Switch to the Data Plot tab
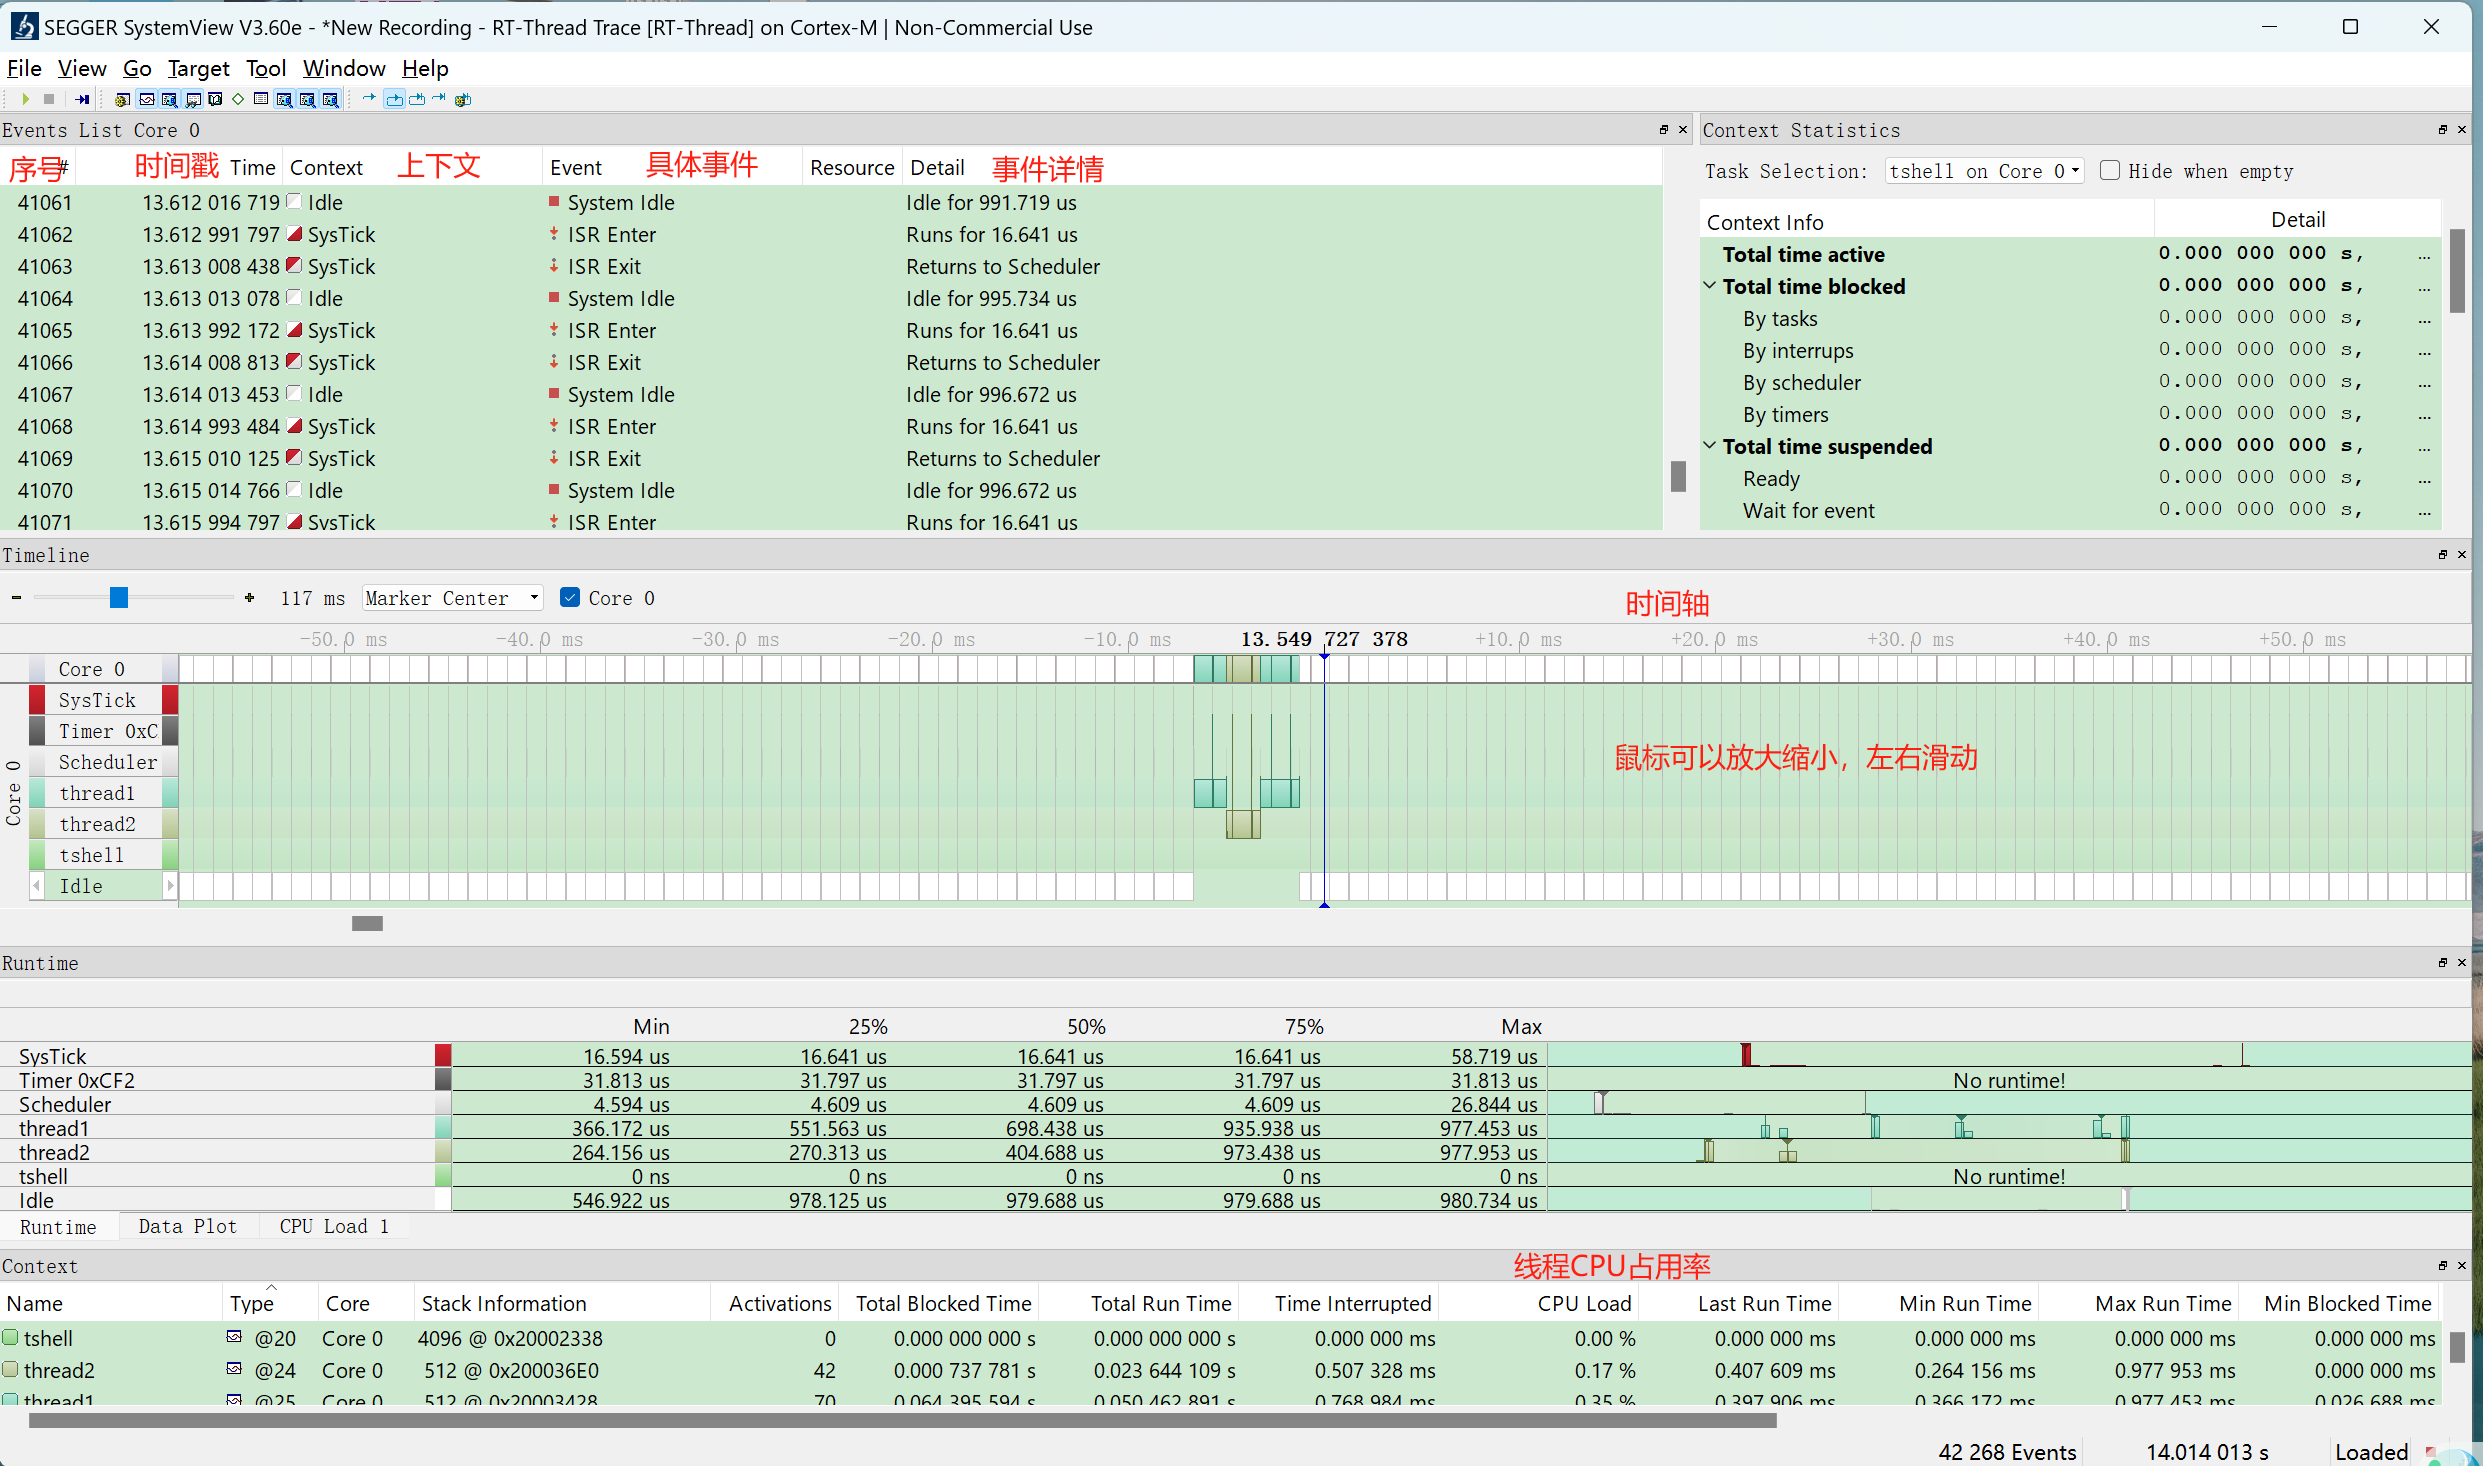Viewport: 2483px width, 1466px height. click(187, 1227)
